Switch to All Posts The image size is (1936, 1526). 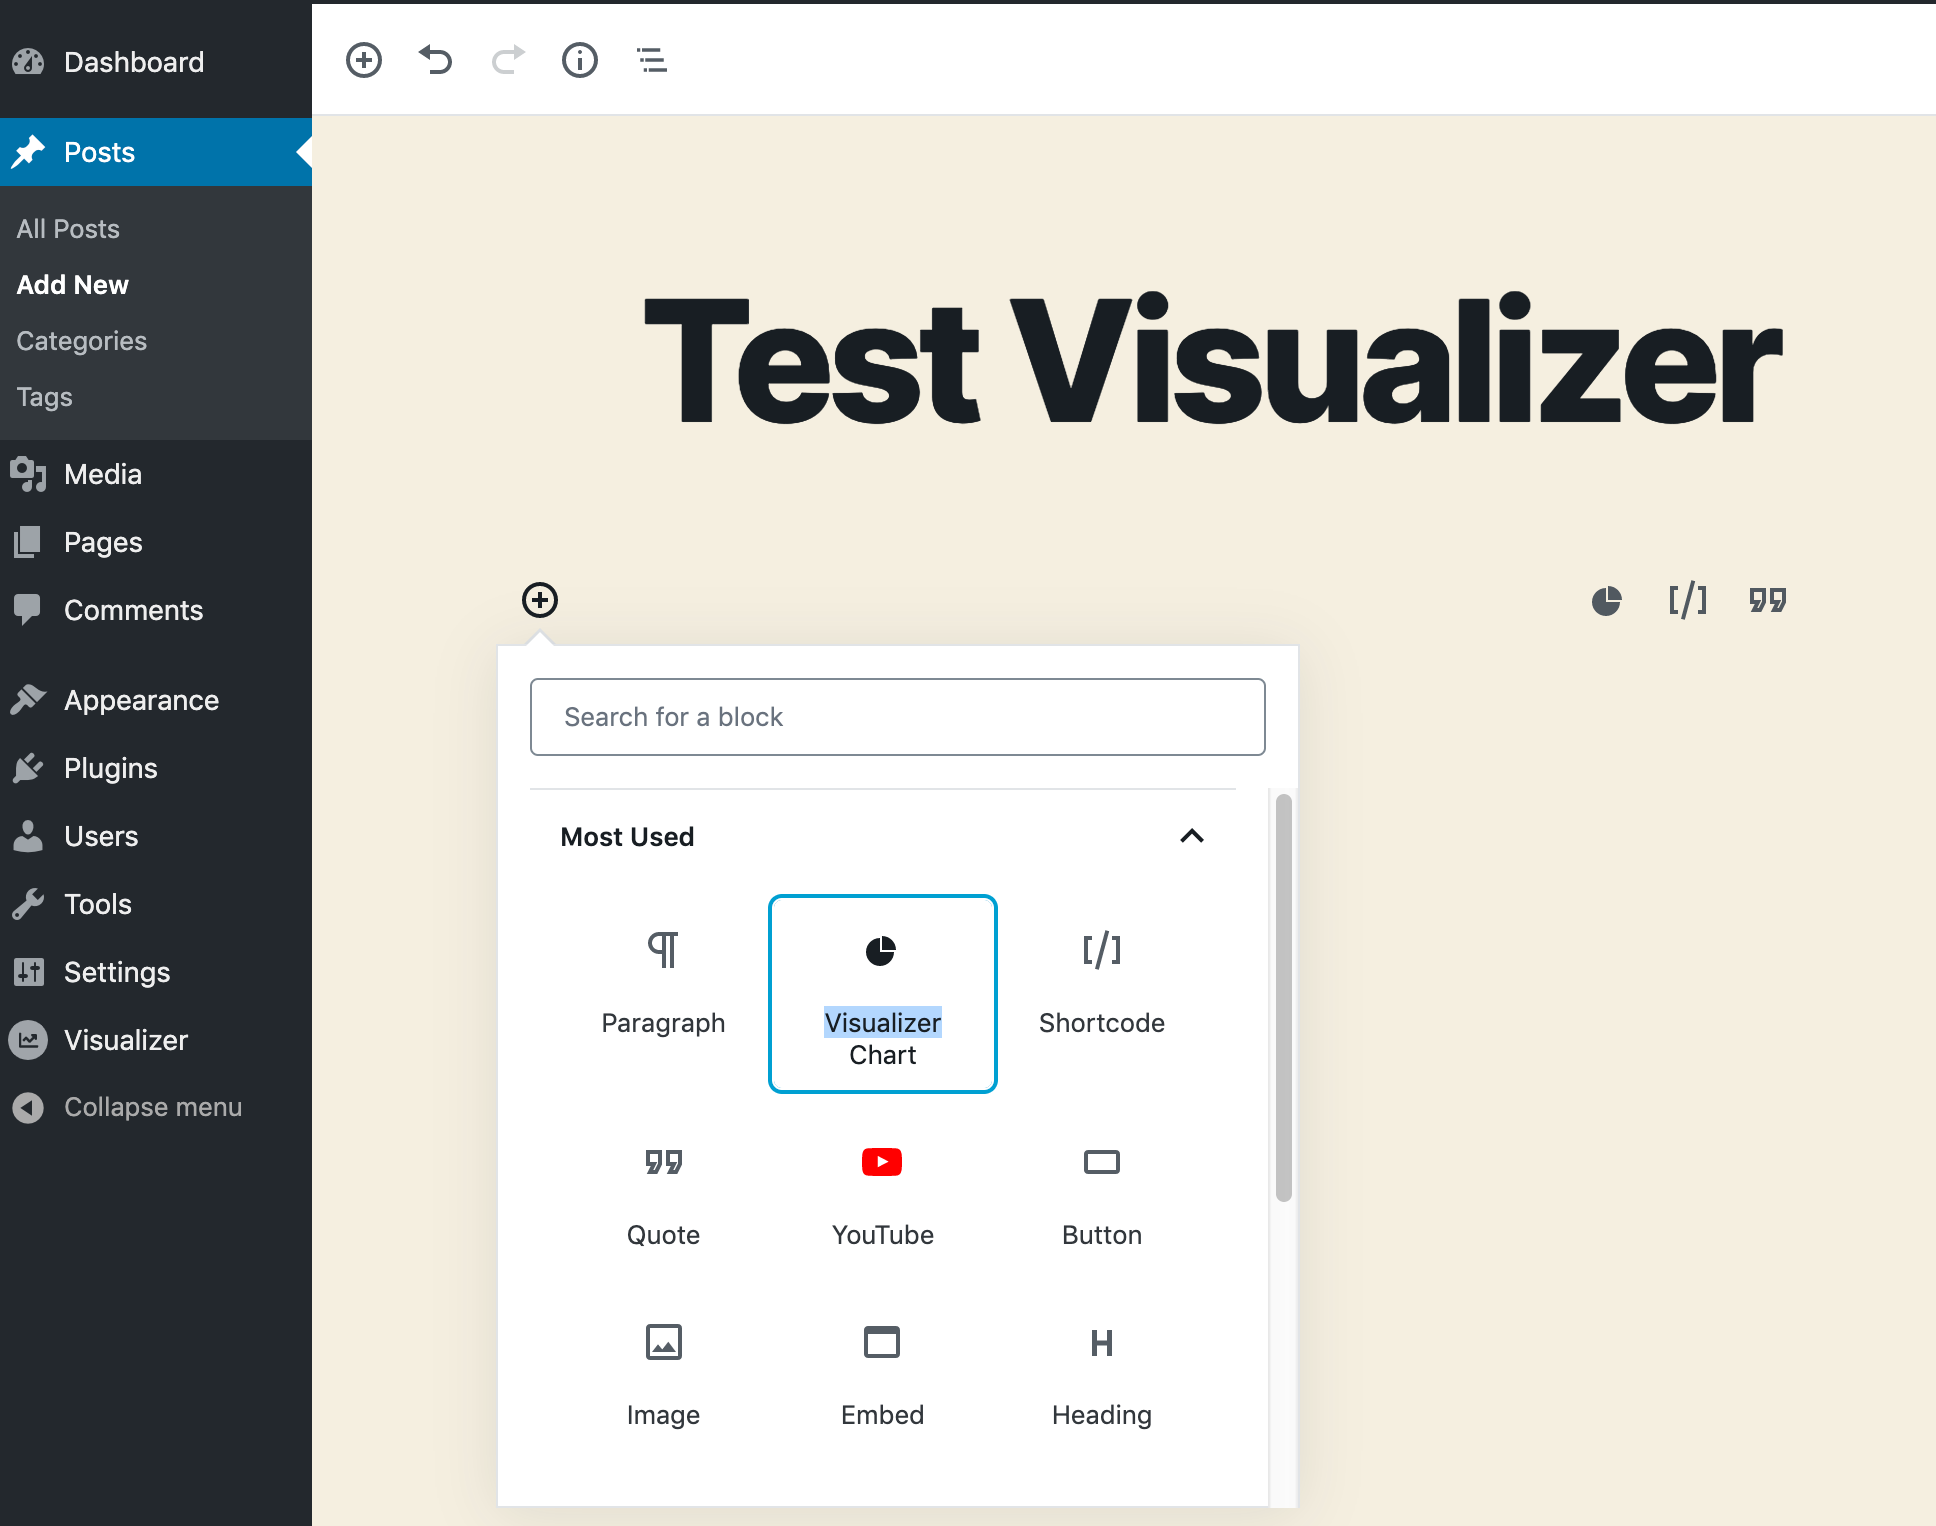click(x=66, y=228)
